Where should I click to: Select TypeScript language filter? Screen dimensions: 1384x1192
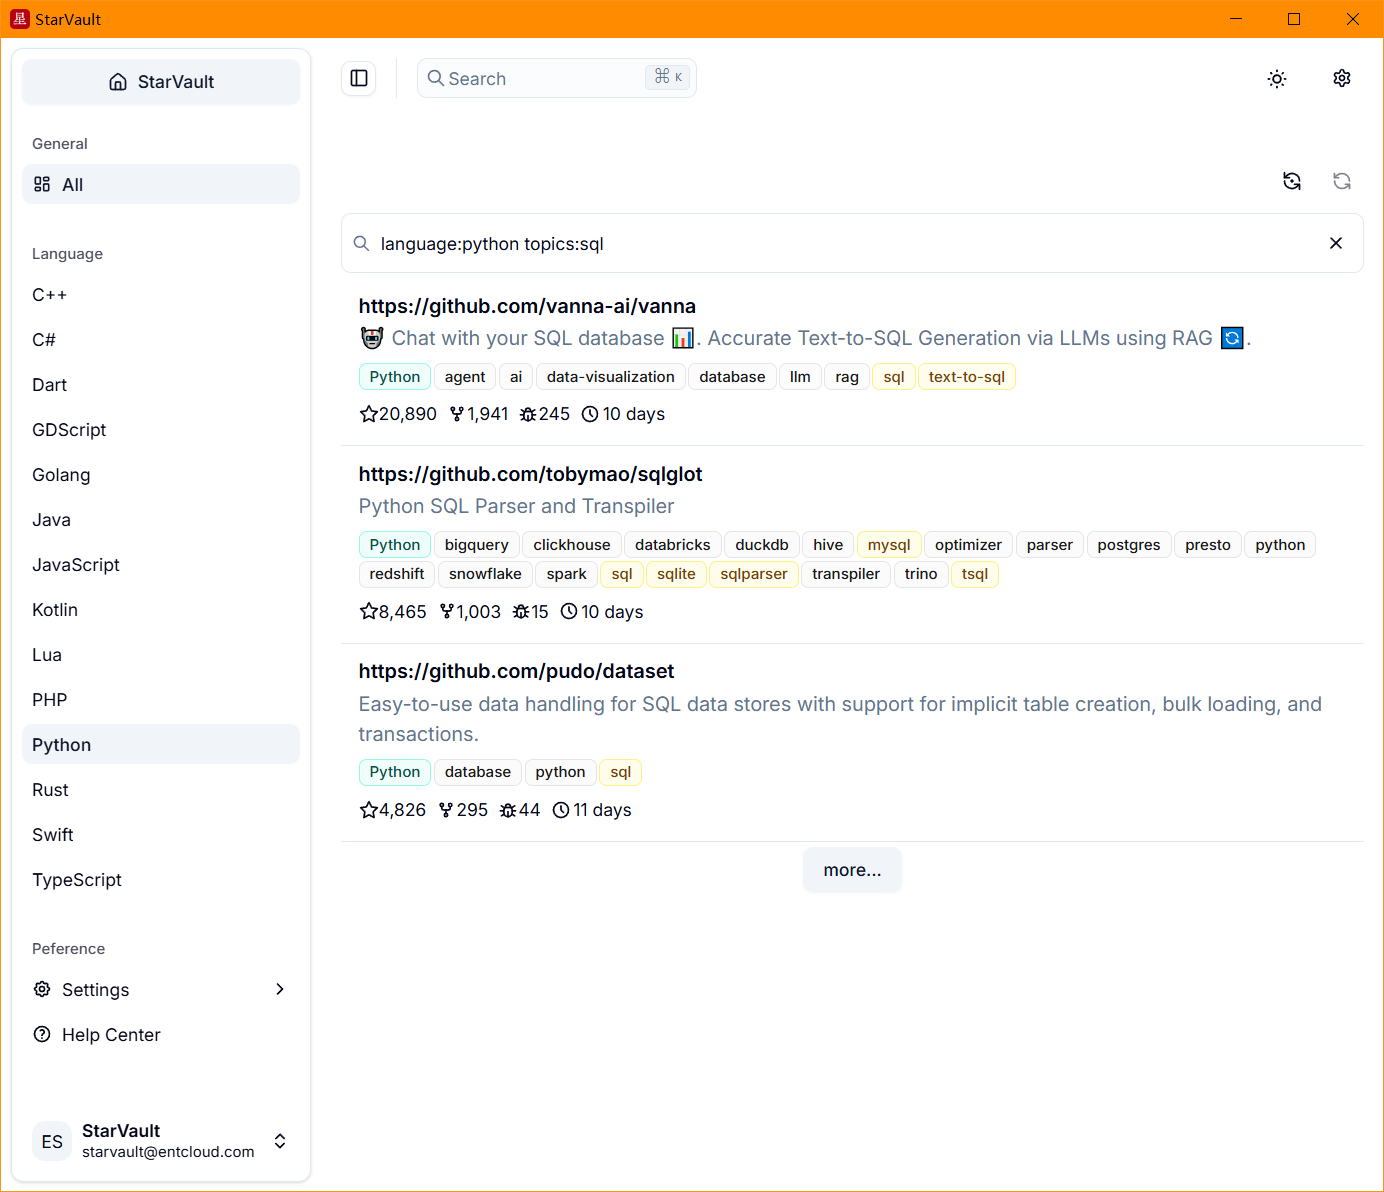click(x=161, y=880)
